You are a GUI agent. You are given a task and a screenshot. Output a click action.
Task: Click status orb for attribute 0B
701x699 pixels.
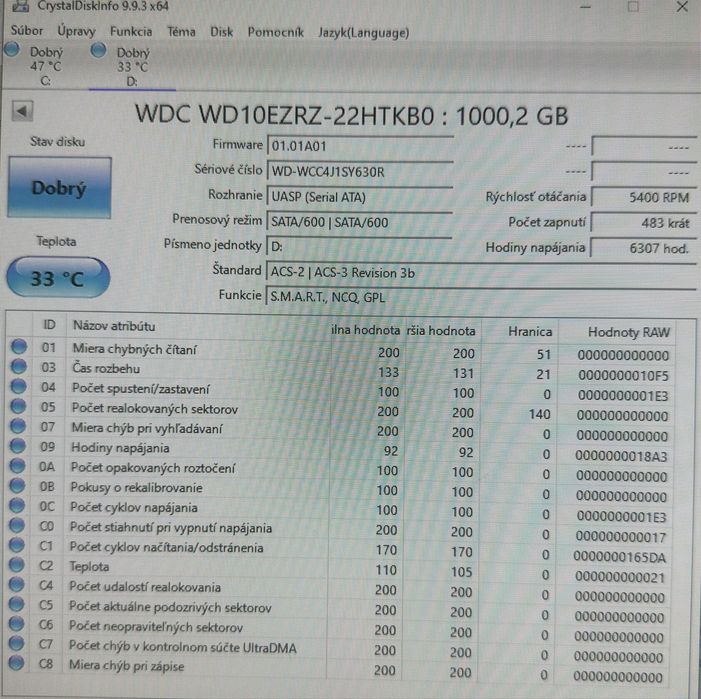click(17, 485)
